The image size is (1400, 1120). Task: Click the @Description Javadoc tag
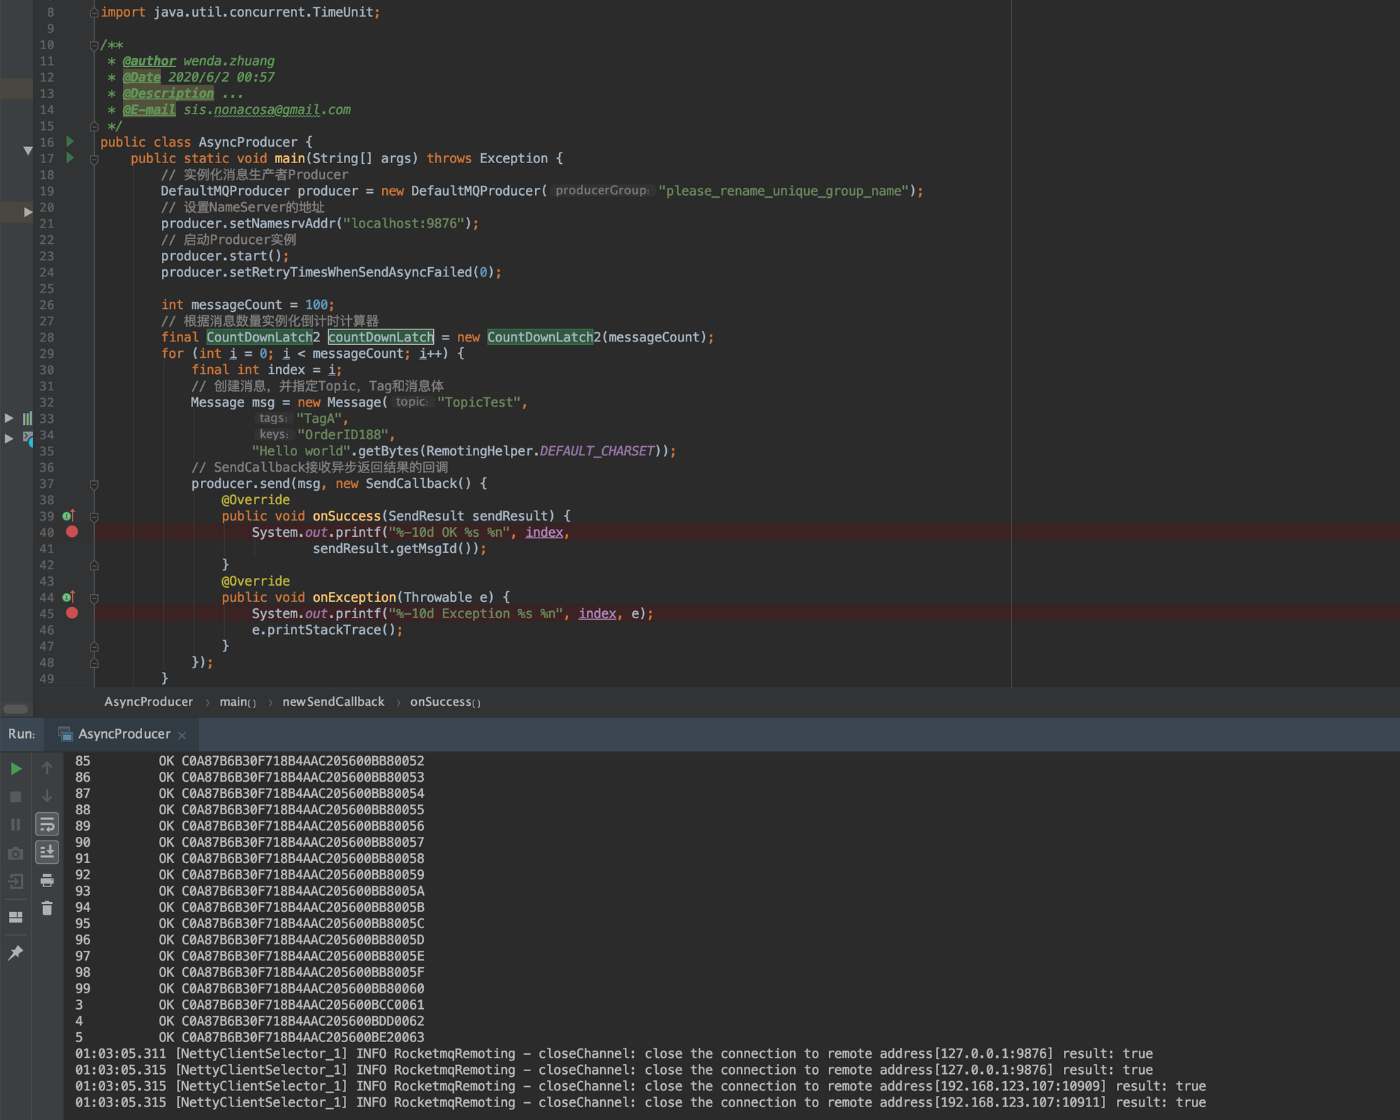pyautogui.click(x=168, y=93)
